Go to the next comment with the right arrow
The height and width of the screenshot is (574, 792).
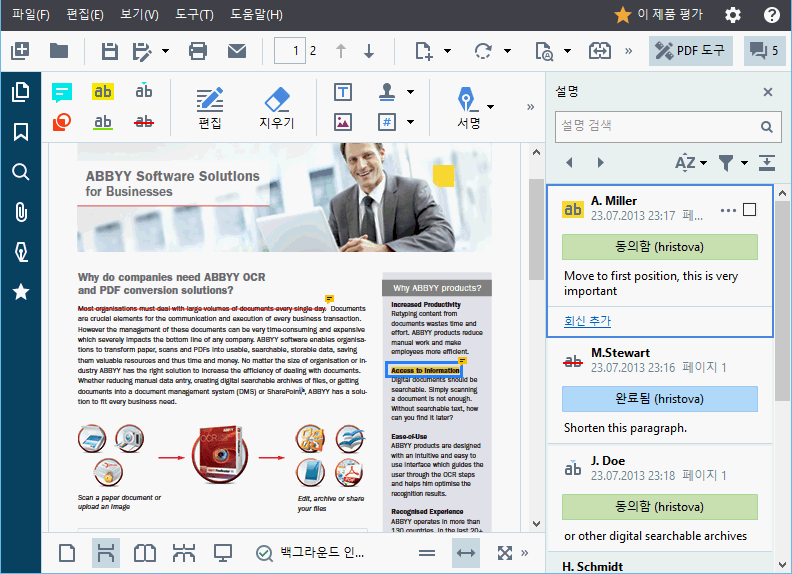[x=600, y=162]
